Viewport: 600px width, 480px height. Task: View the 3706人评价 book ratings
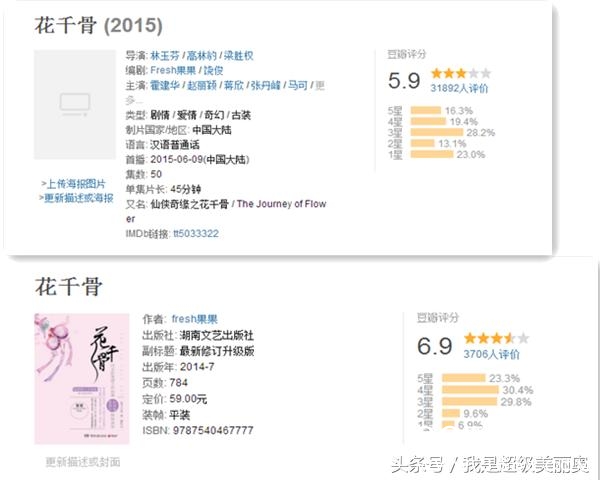[491, 354]
